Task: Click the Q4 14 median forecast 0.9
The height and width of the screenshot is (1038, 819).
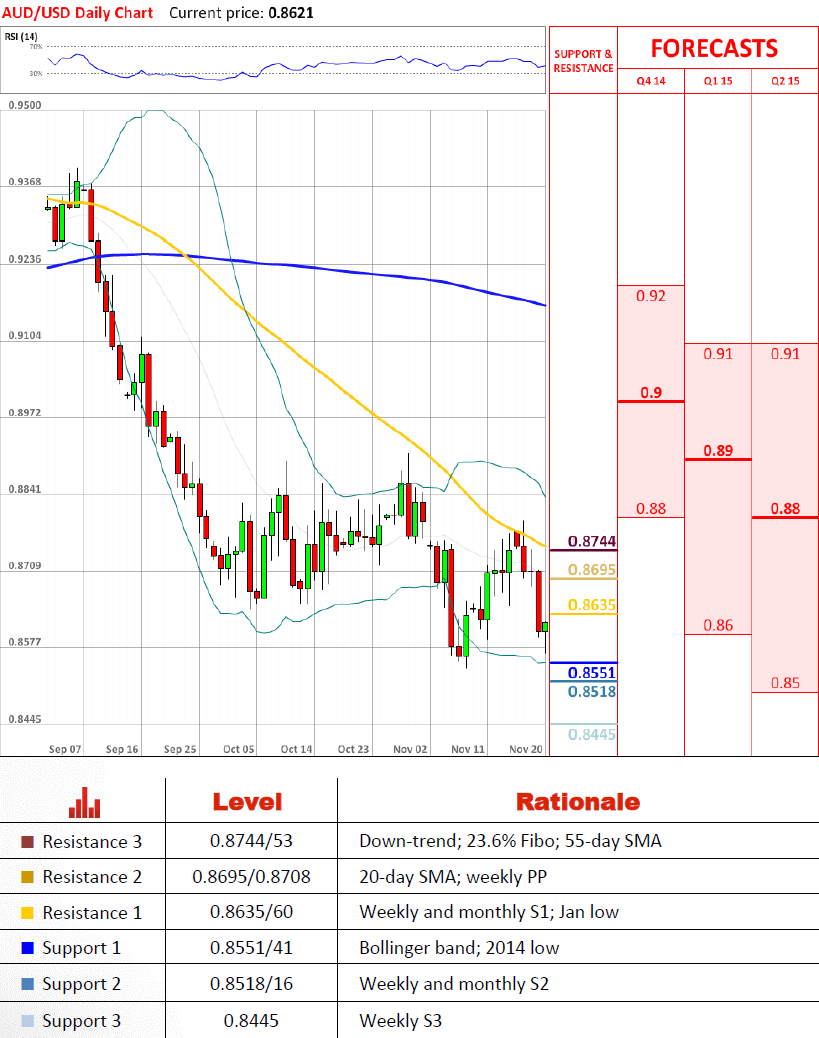Action: coord(651,393)
